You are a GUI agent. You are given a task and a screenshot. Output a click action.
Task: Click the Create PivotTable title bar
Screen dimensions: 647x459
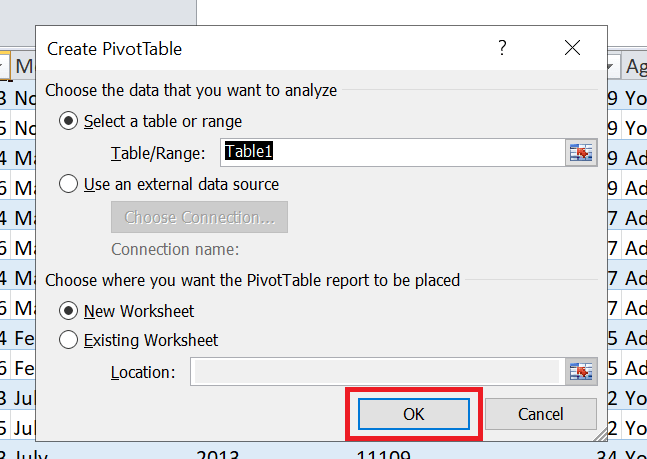(250, 48)
